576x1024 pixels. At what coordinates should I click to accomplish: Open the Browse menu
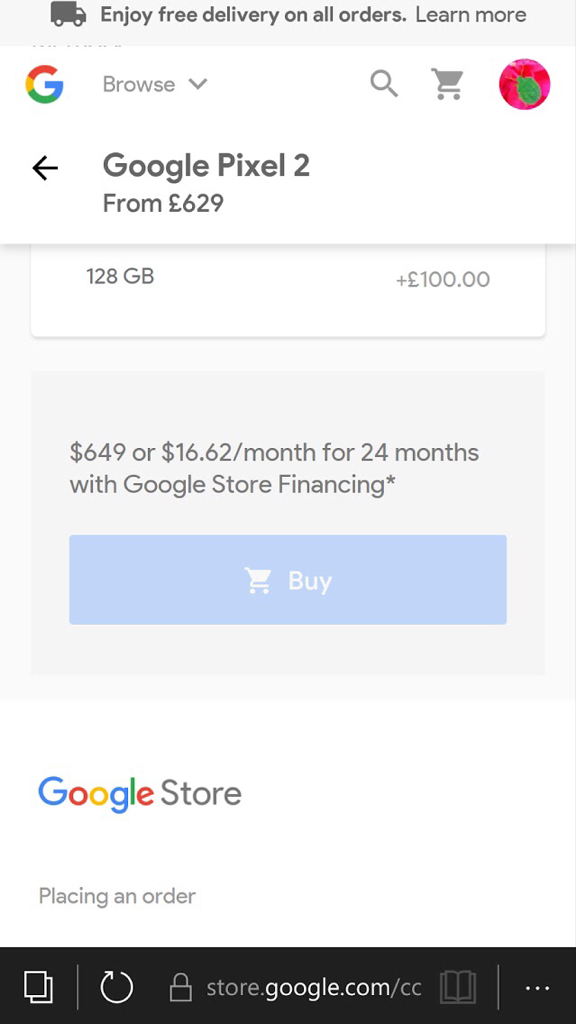coord(155,84)
